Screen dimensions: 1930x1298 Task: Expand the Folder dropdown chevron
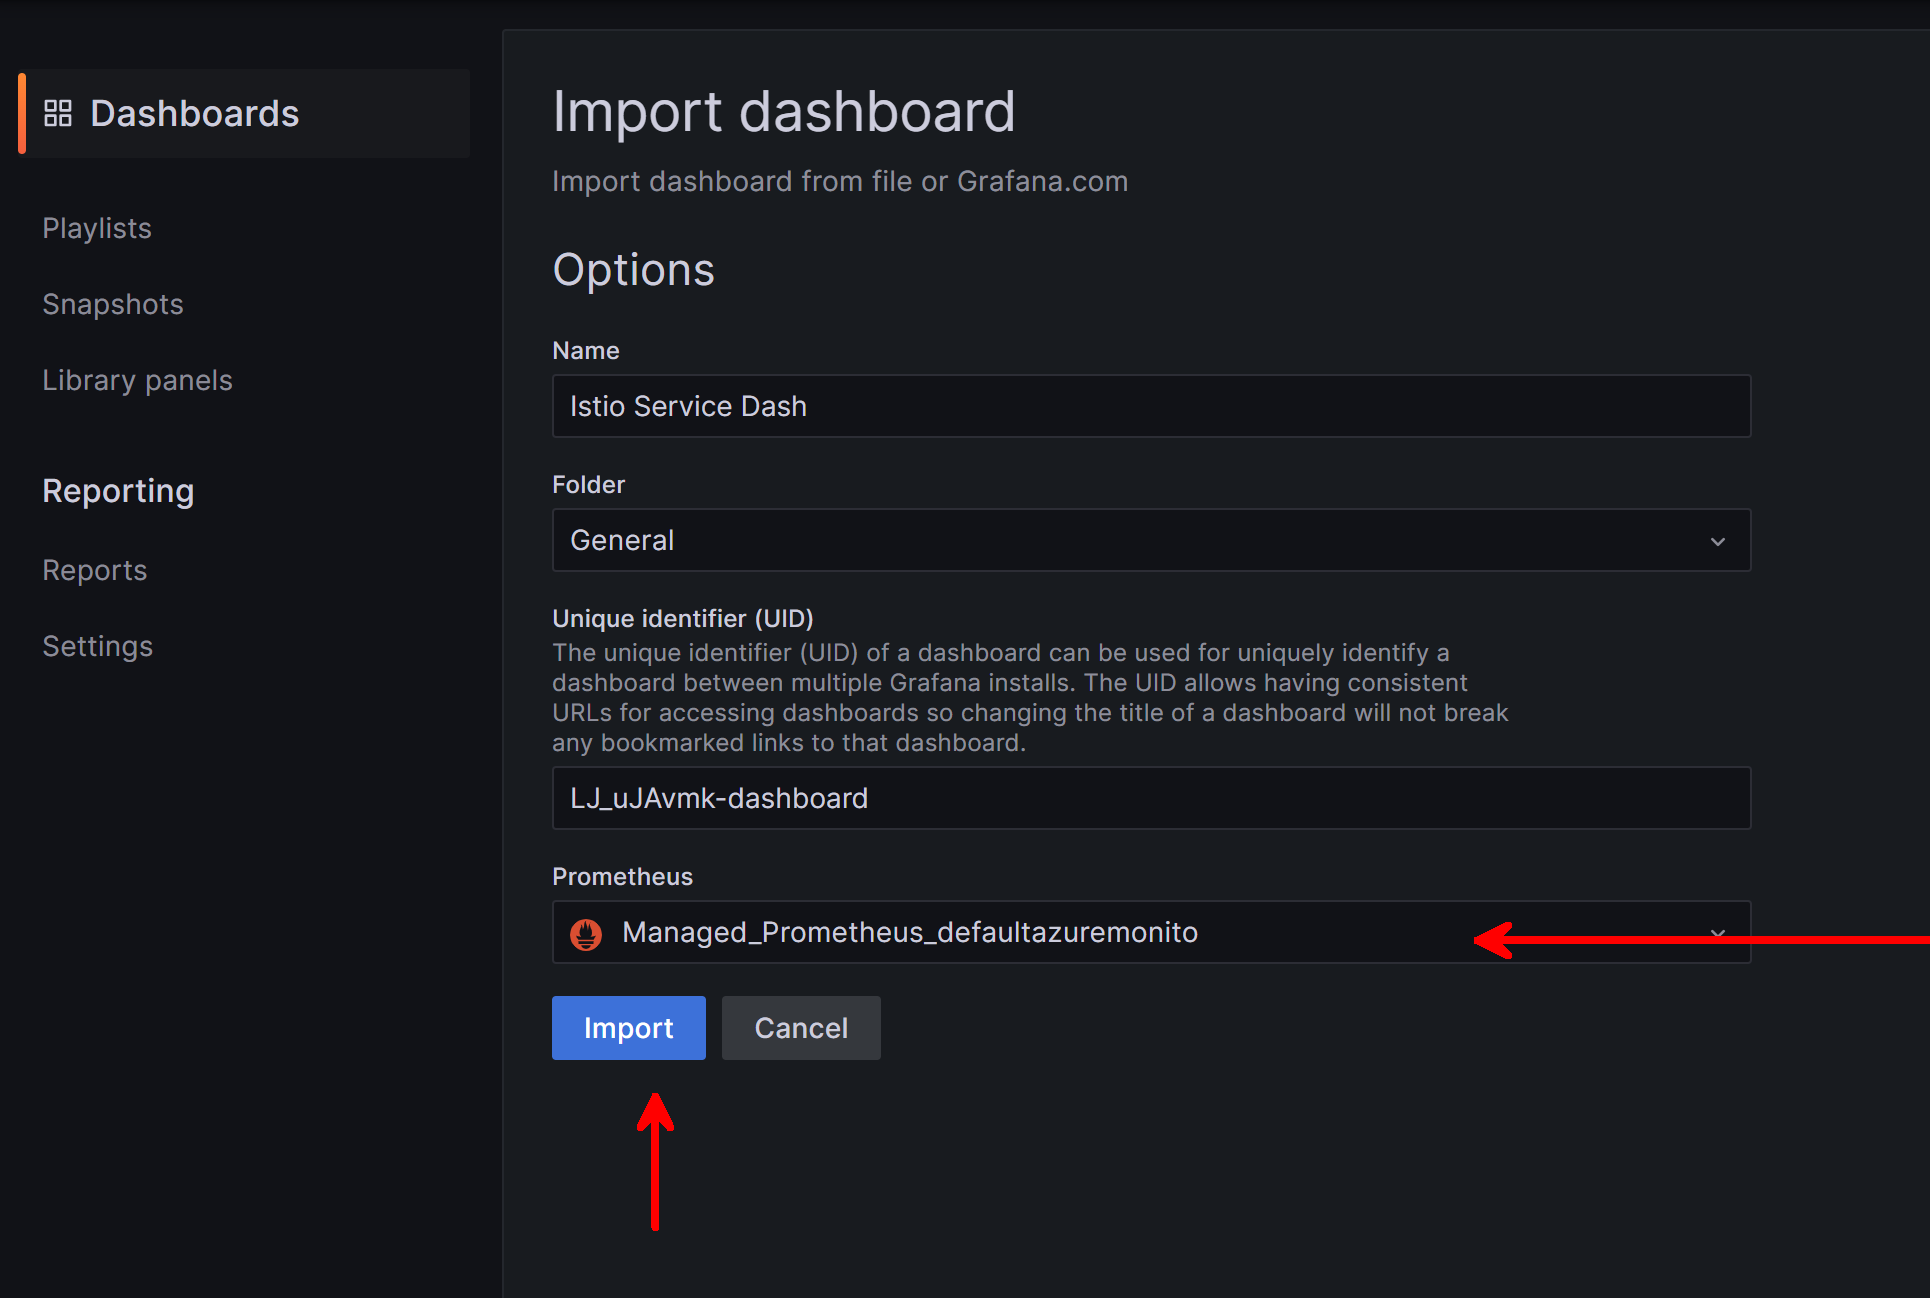tap(1717, 541)
